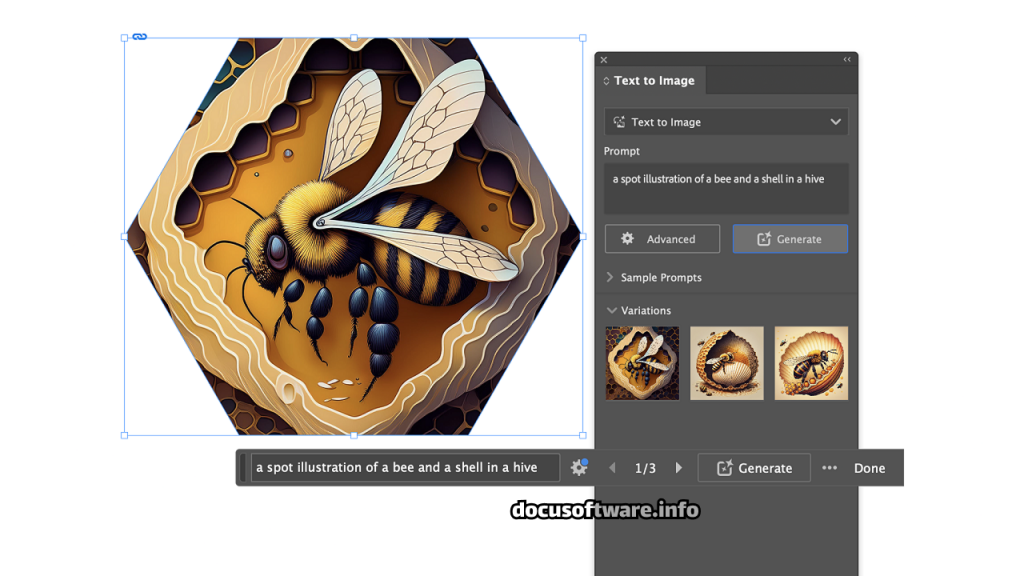Open settings gear in contextual taskbar

(x=579, y=468)
